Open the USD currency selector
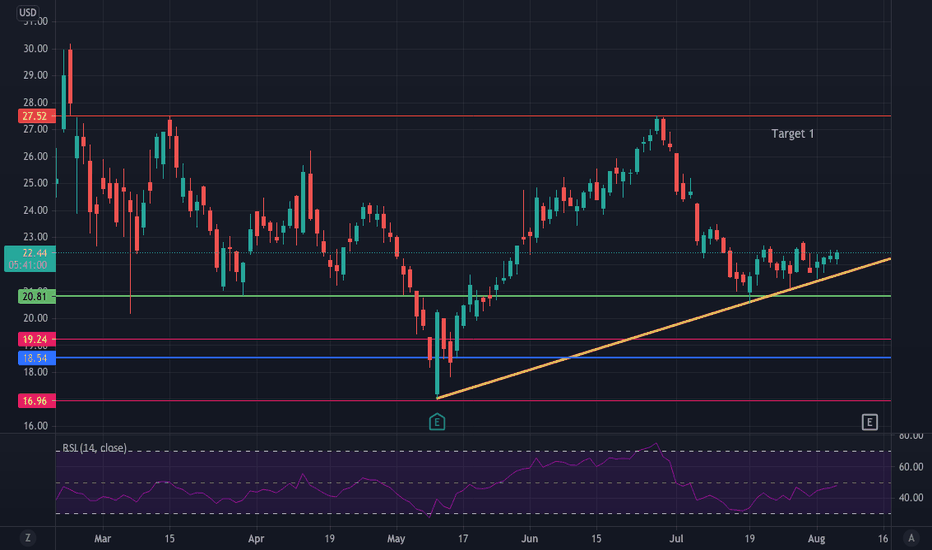 [x=27, y=12]
